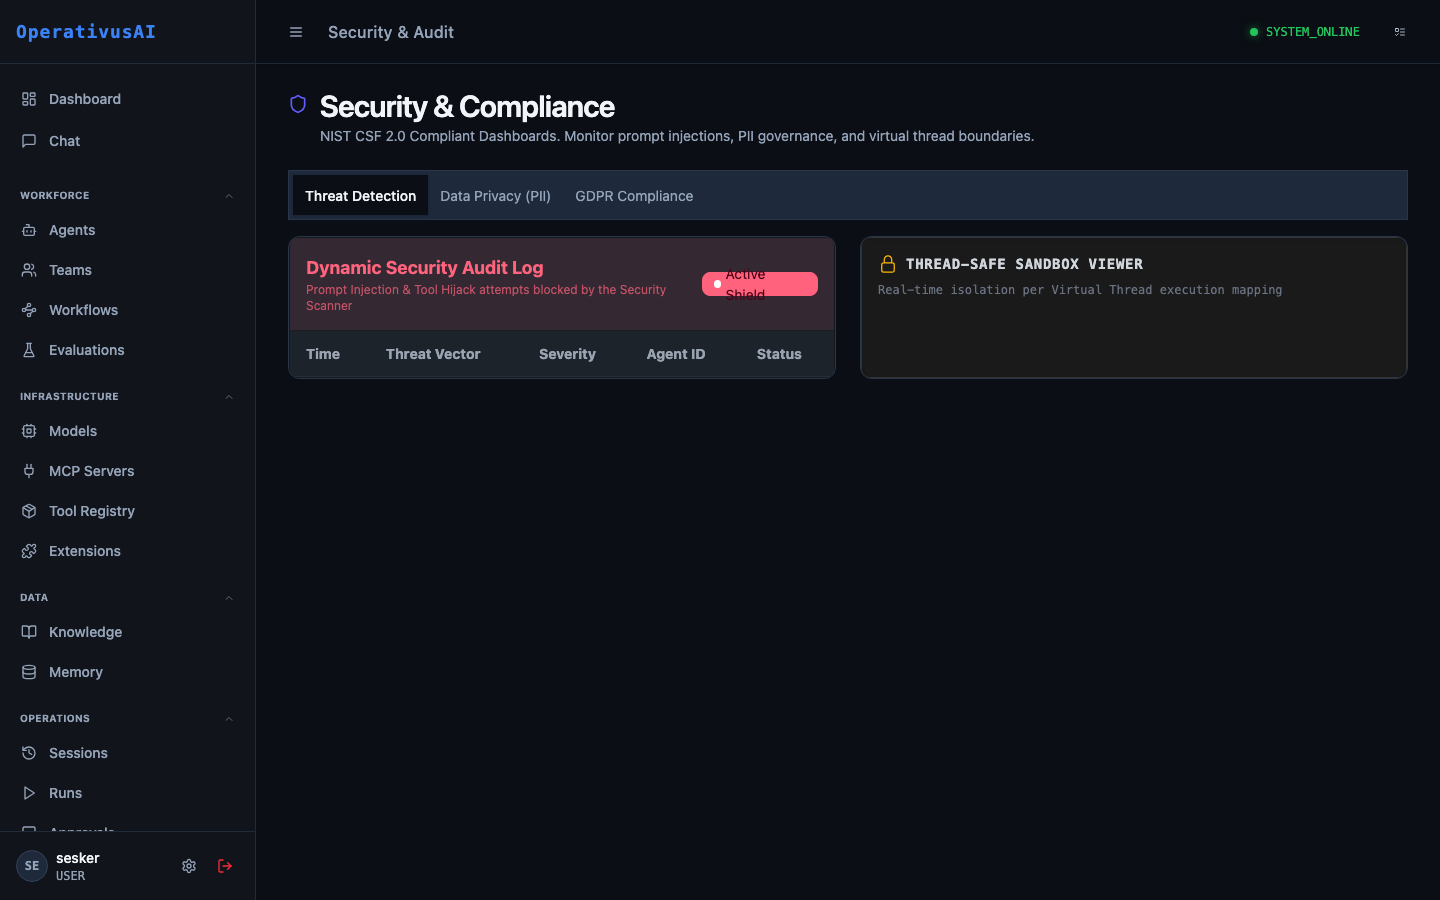Switch to GDPR Compliance tab
Image resolution: width=1440 pixels, height=900 pixels.
(634, 196)
